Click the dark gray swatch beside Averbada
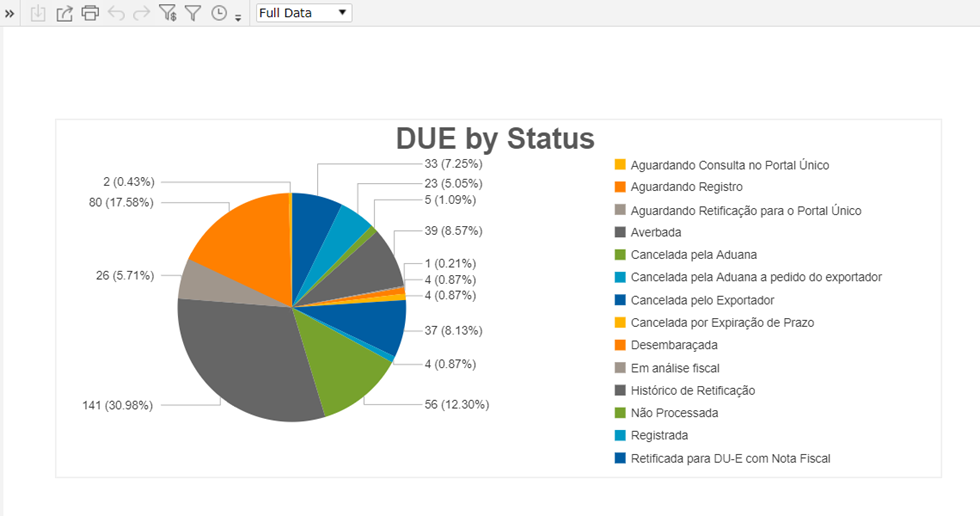This screenshot has height=516, width=980. (620, 232)
